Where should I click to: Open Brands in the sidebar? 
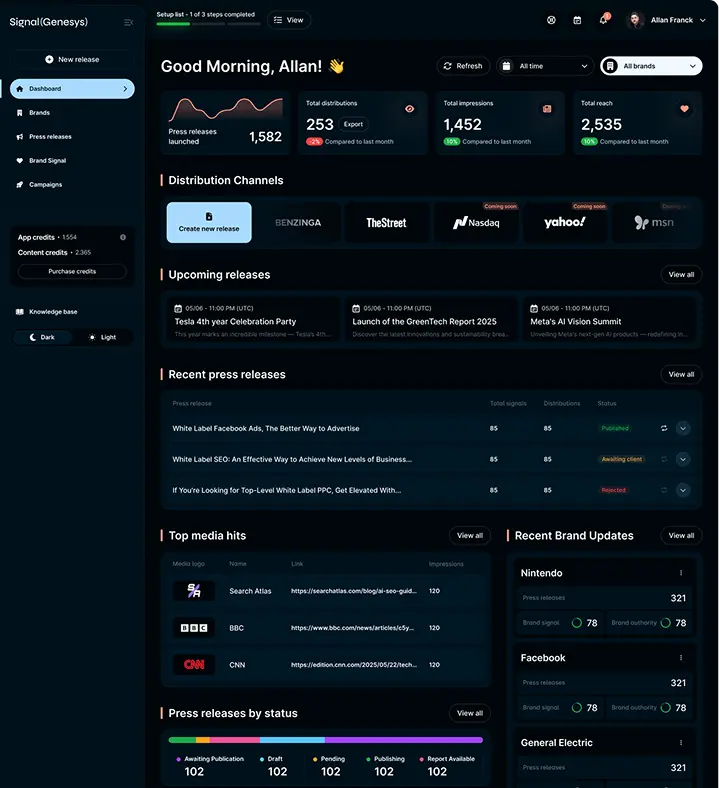click(x=39, y=113)
